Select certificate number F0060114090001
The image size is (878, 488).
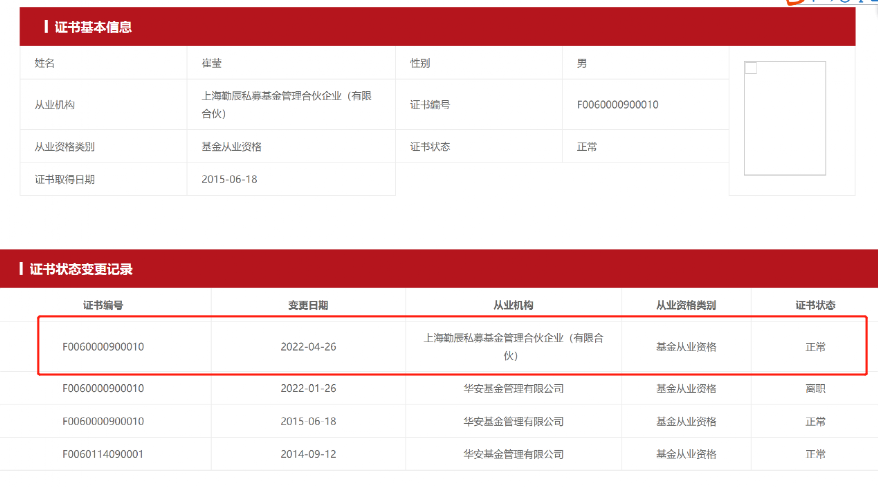coord(103,454)
